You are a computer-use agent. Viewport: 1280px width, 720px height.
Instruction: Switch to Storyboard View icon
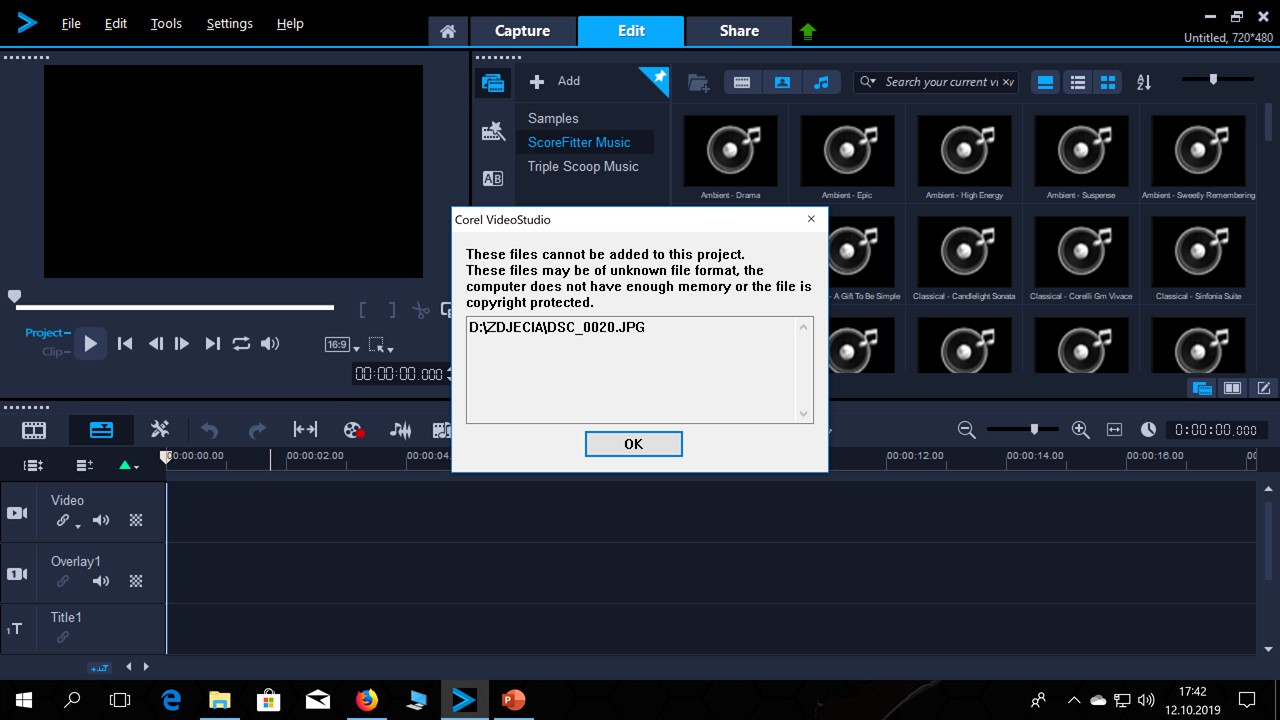coord(34,430)
